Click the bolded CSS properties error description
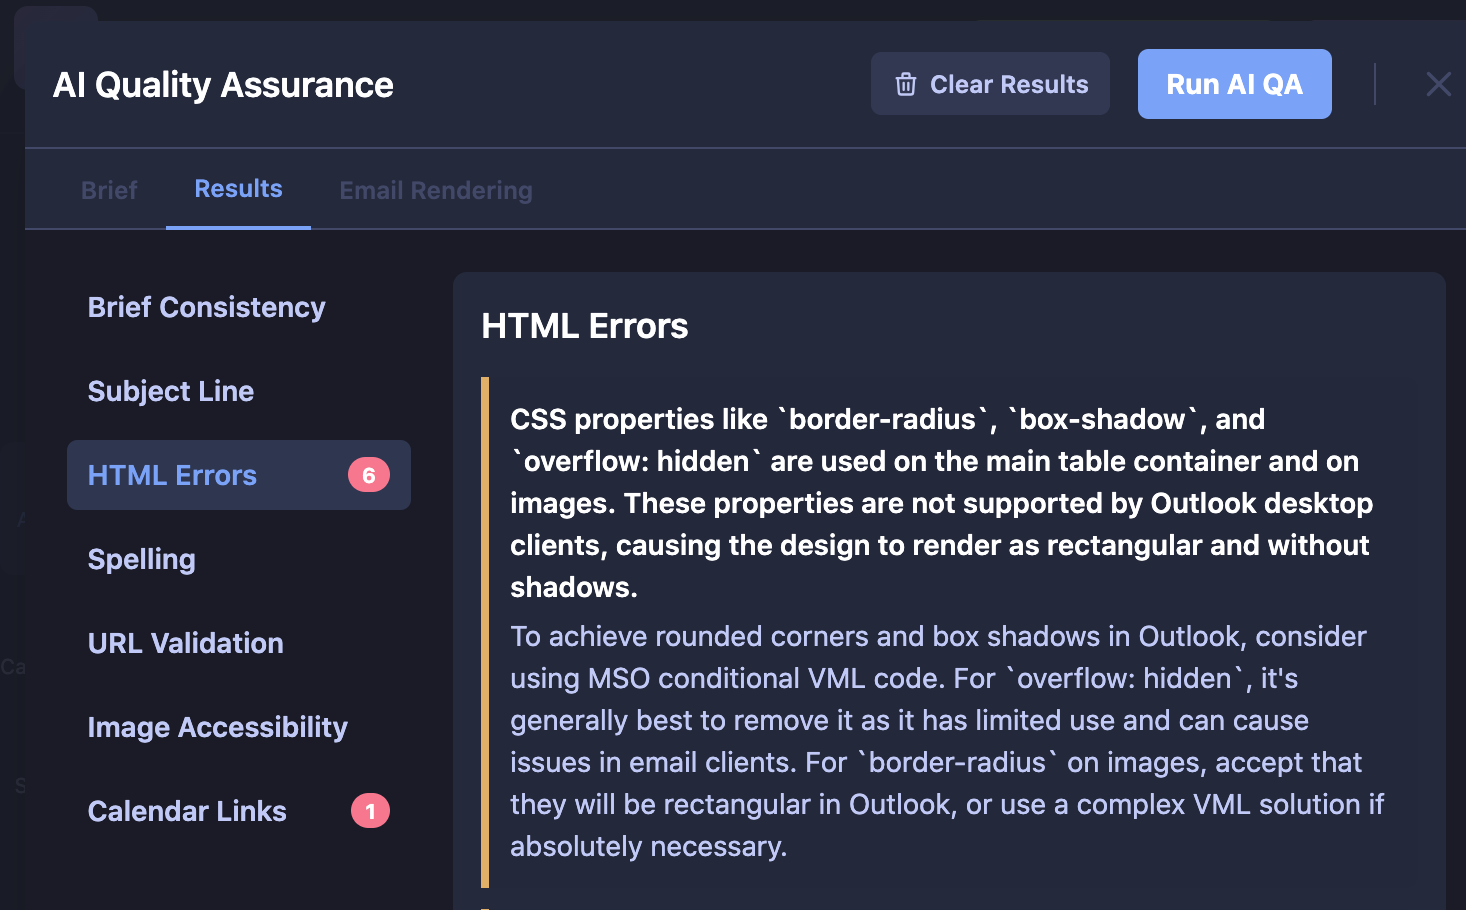Screen dimensions: 1466x910 [940, 503]
